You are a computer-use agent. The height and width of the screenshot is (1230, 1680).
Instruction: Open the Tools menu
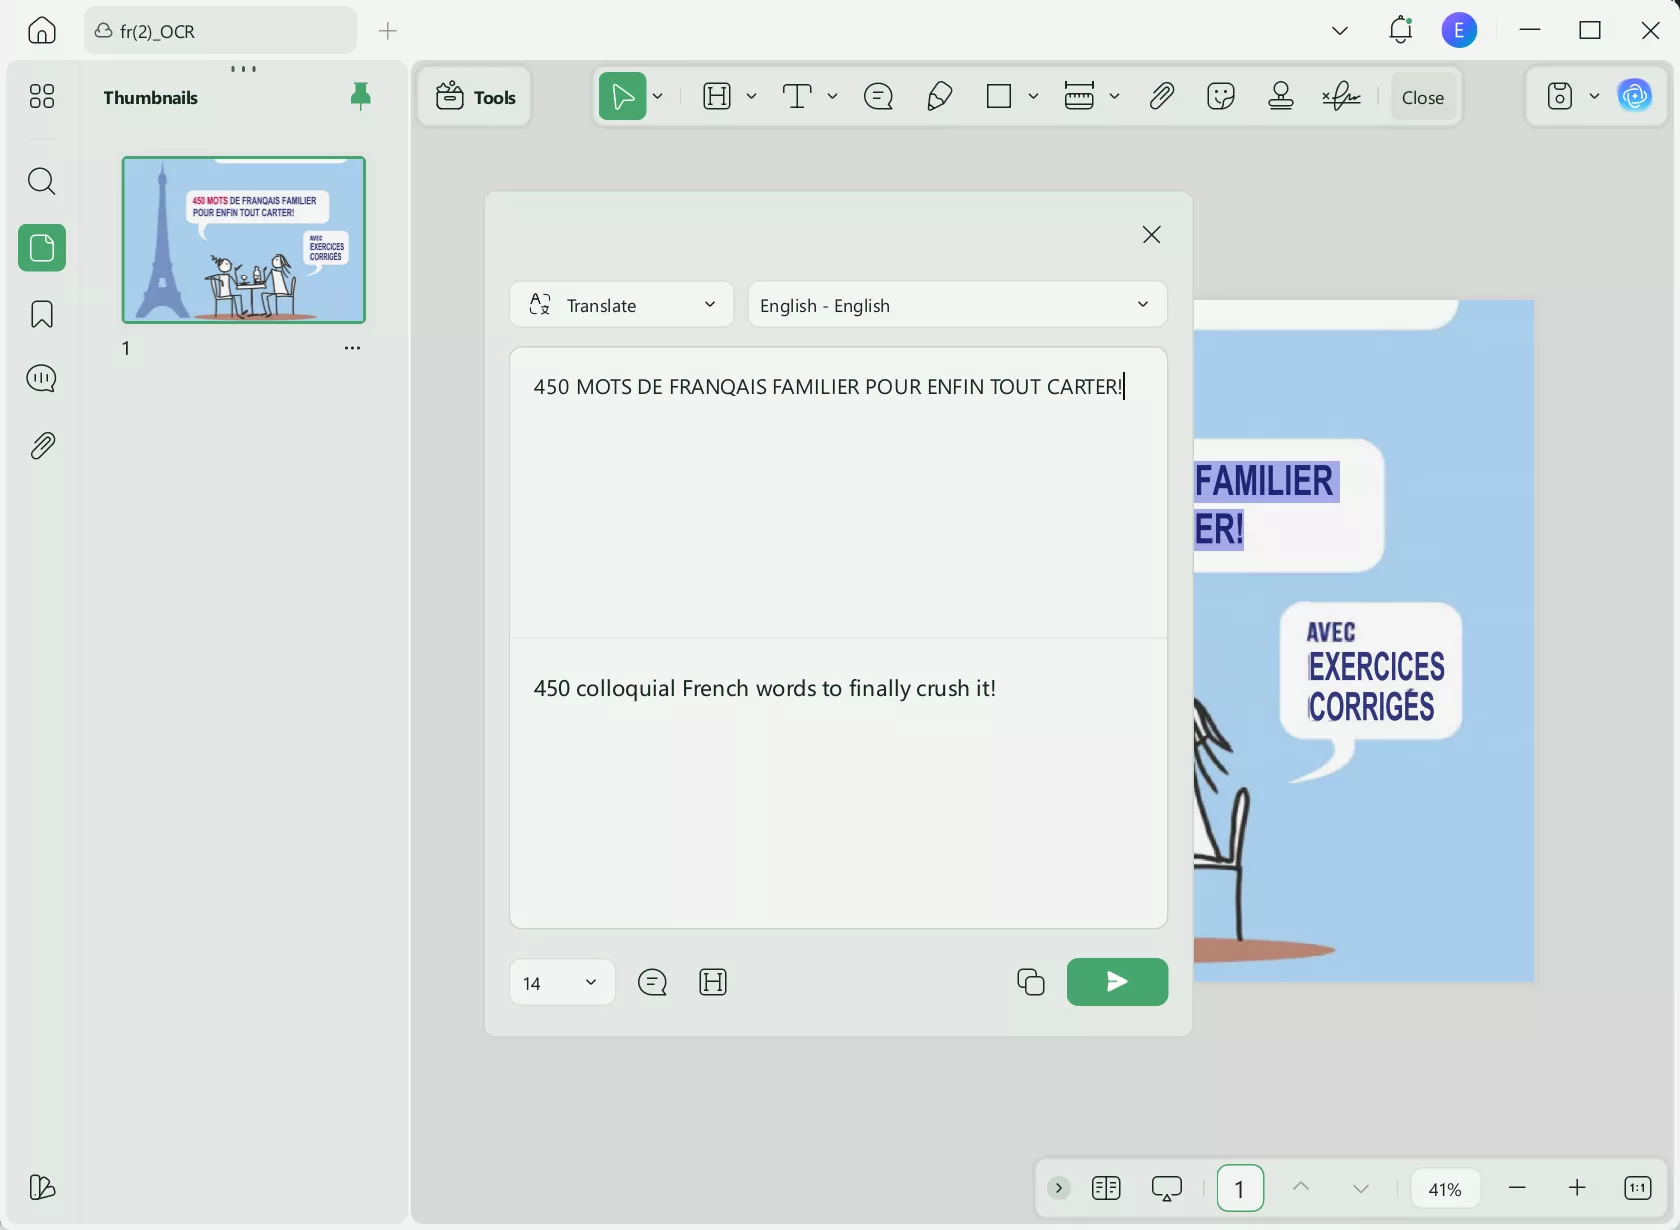coord(476,97)
